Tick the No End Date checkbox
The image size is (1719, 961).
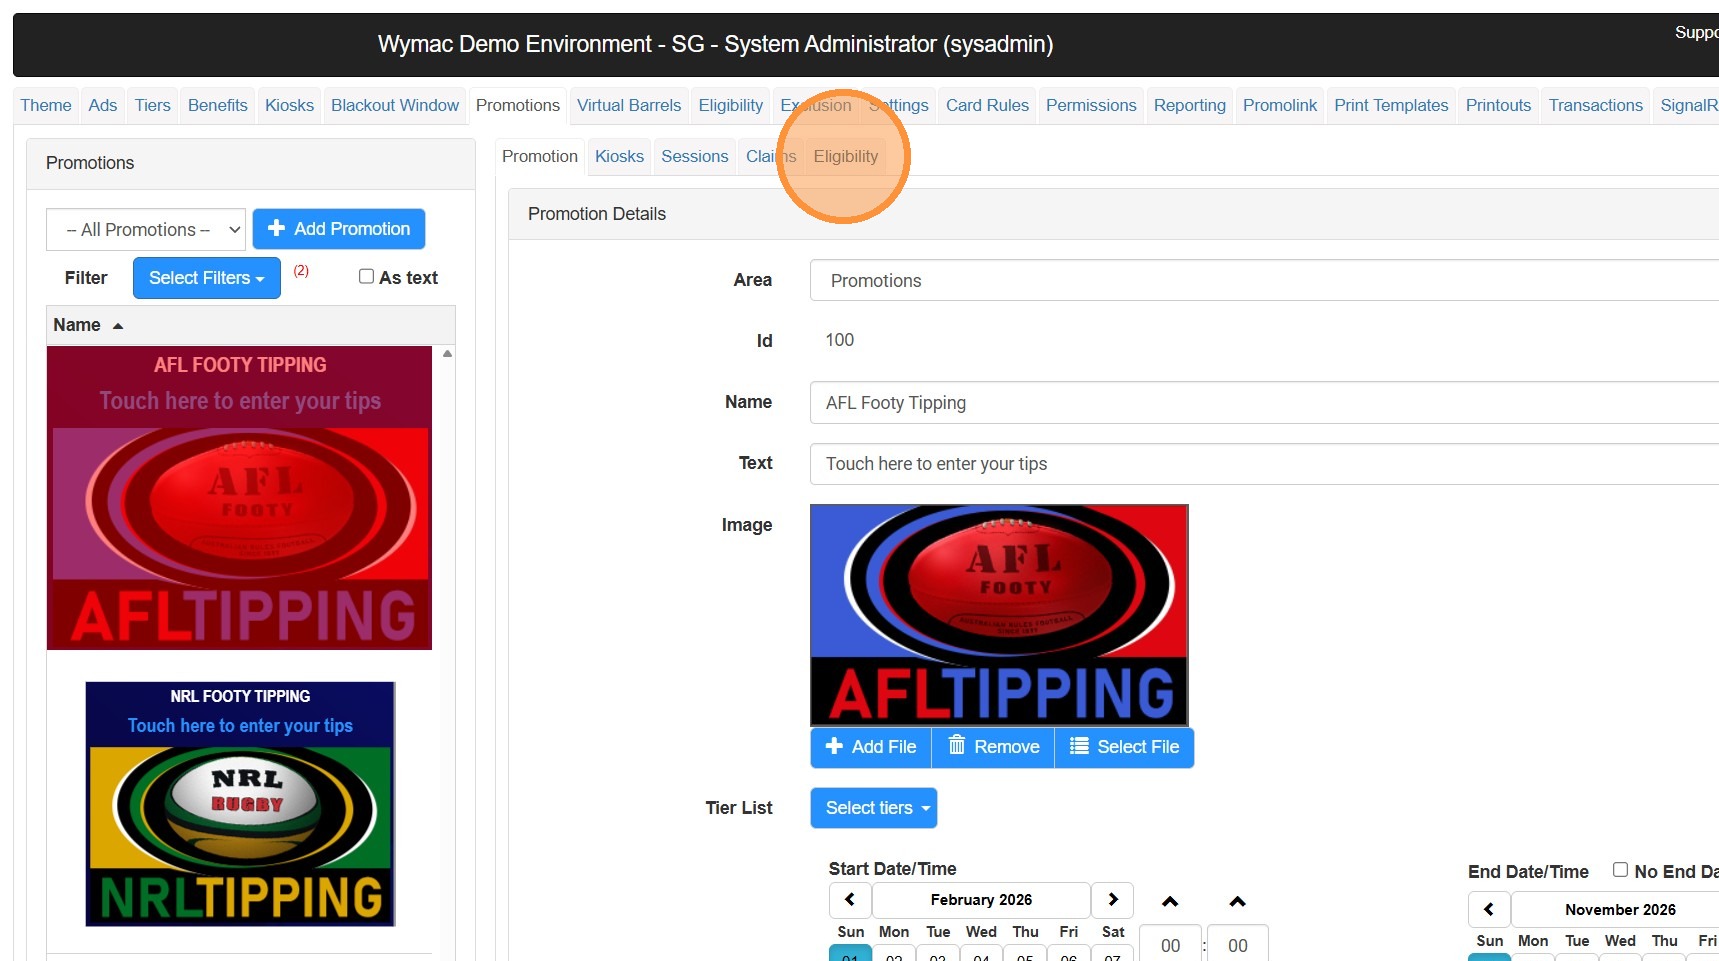[x=1620, y=870]
